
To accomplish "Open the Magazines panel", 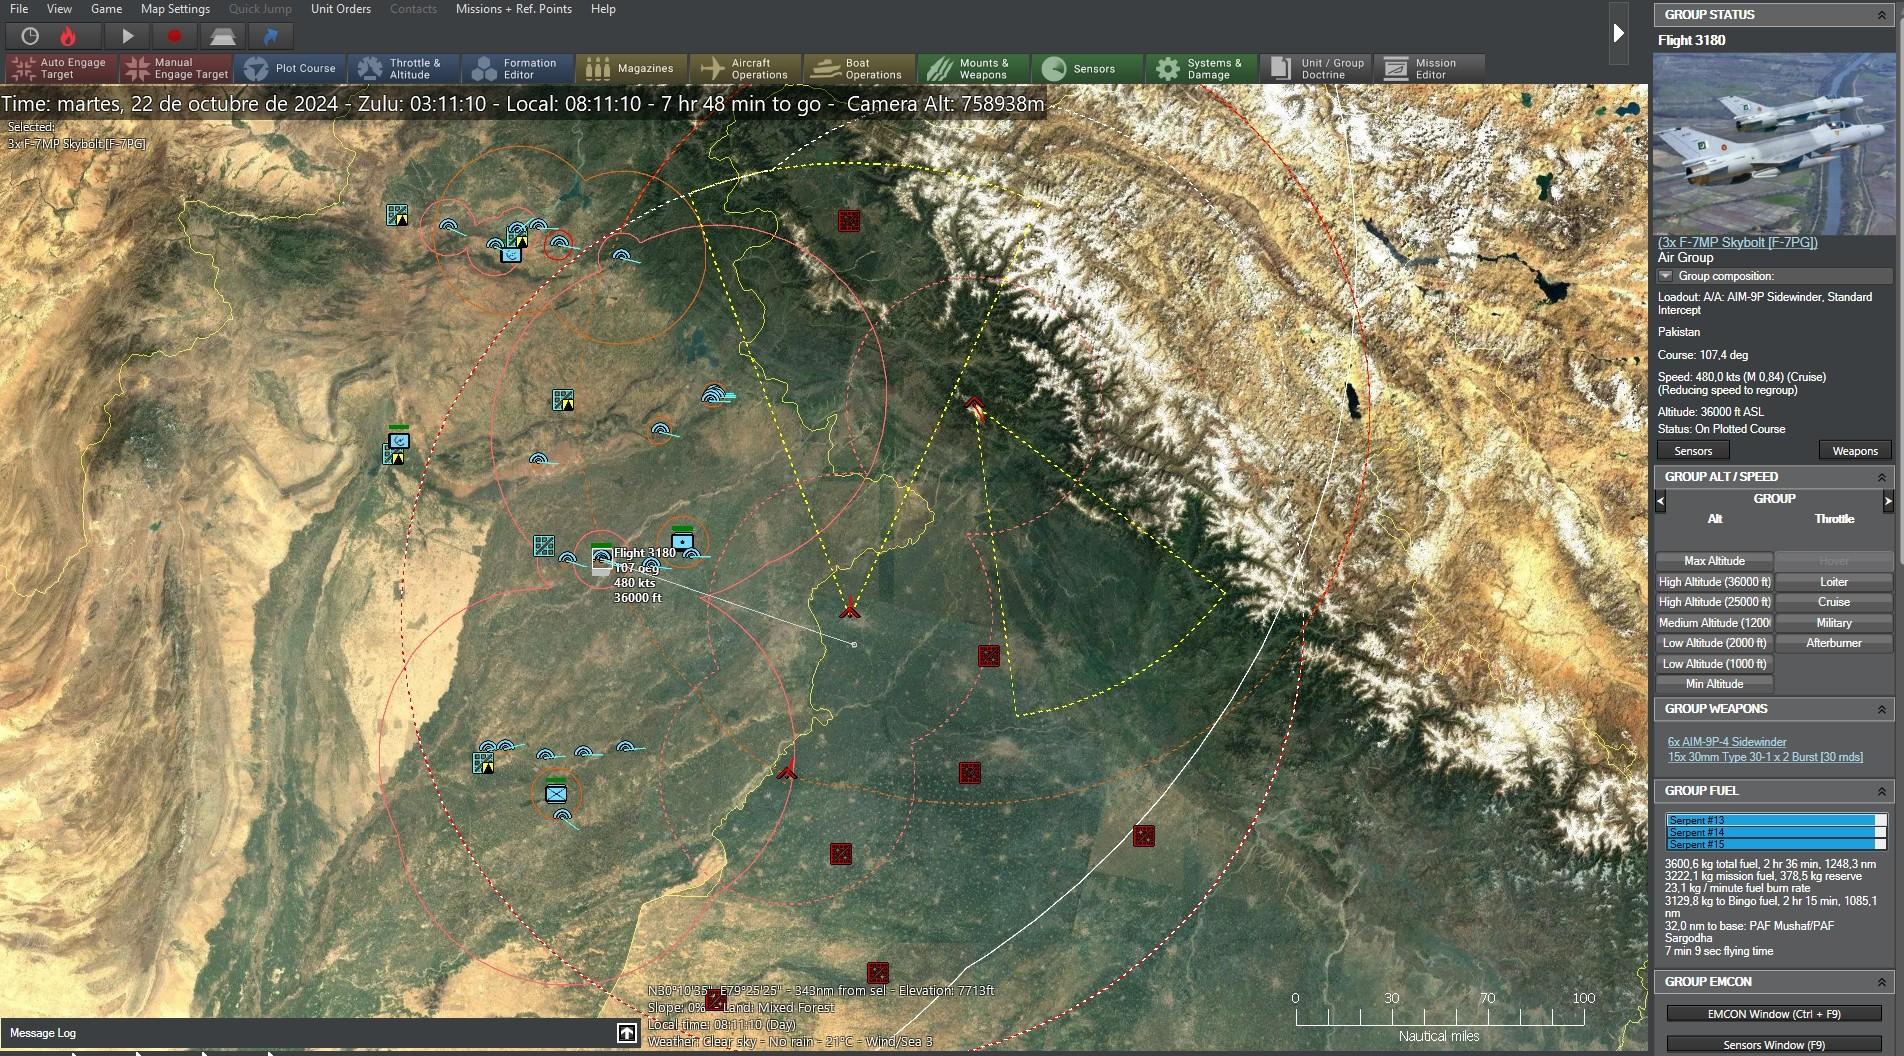I will pyautogui.click(x=631, y=68).
